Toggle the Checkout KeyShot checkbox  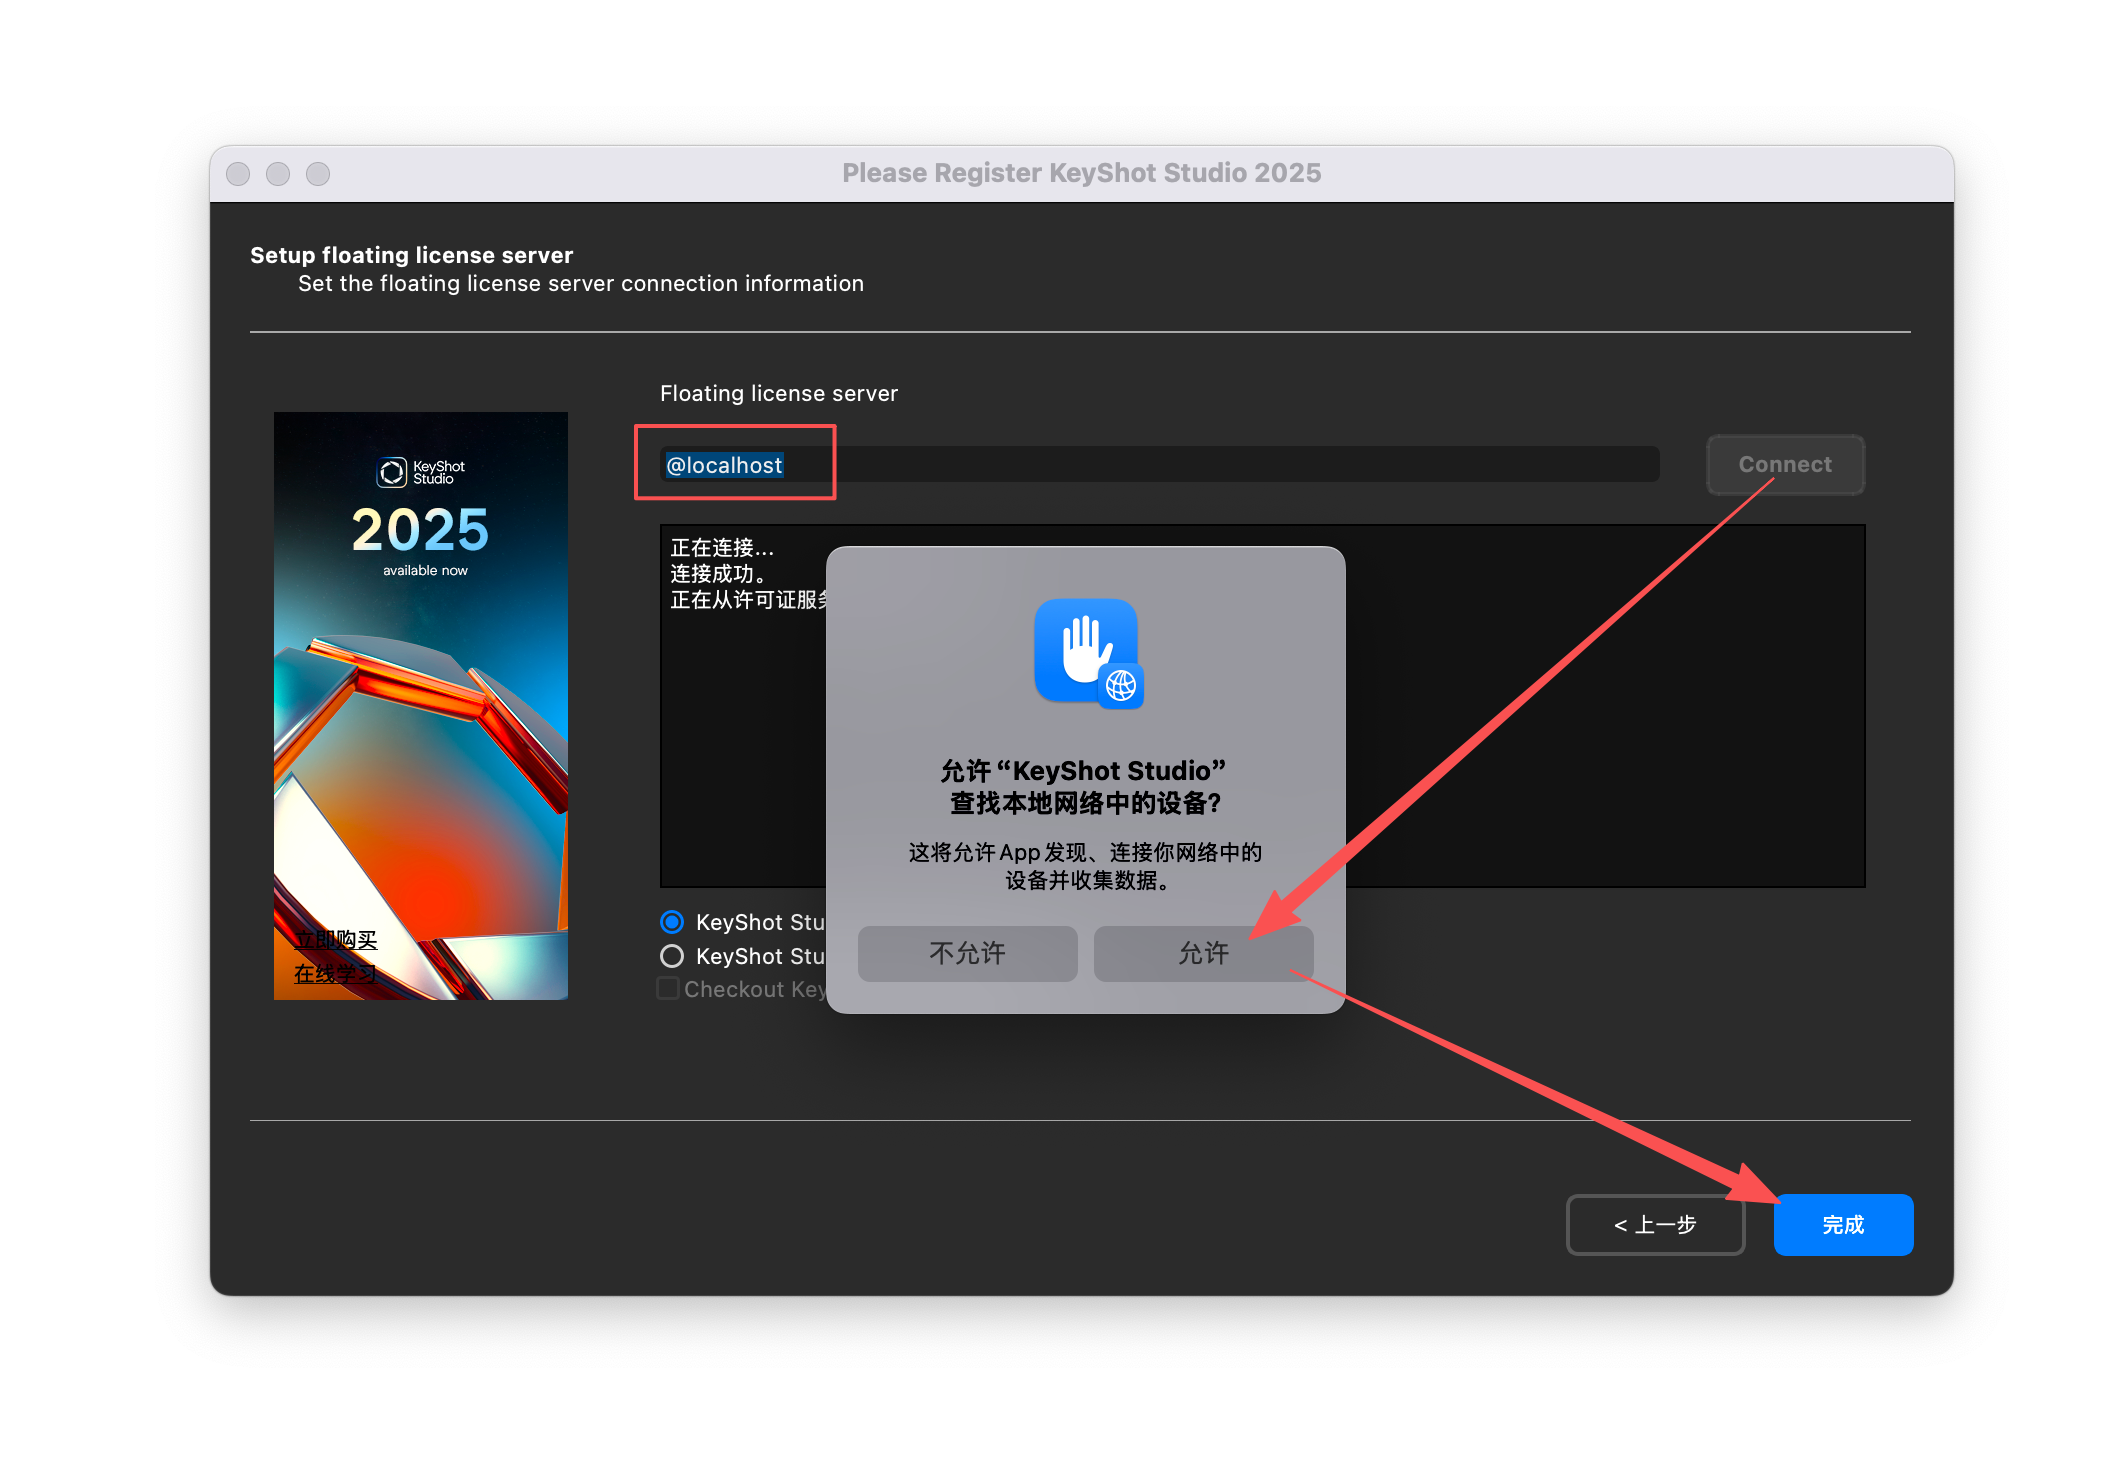pyautogui.click(x=668, y=989)
